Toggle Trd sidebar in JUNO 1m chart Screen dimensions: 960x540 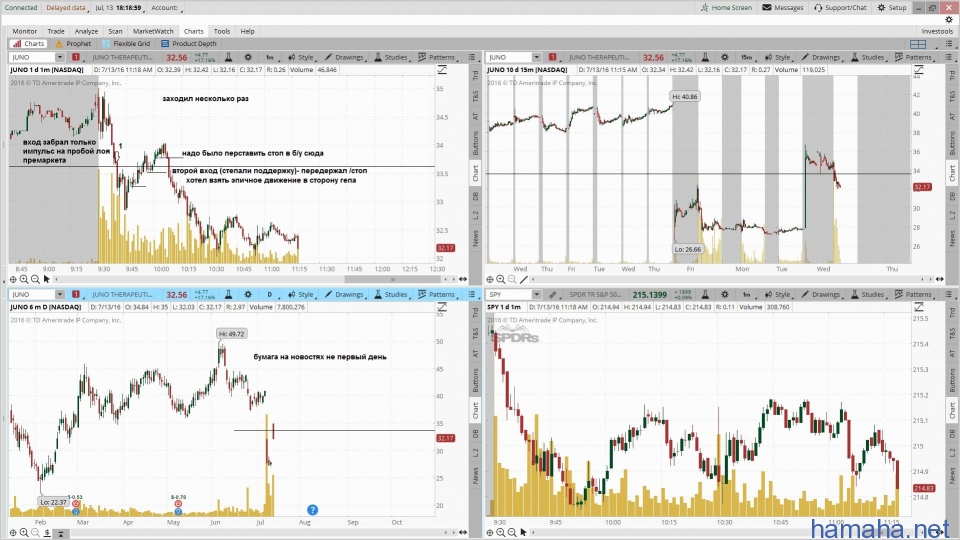point(475,75)
